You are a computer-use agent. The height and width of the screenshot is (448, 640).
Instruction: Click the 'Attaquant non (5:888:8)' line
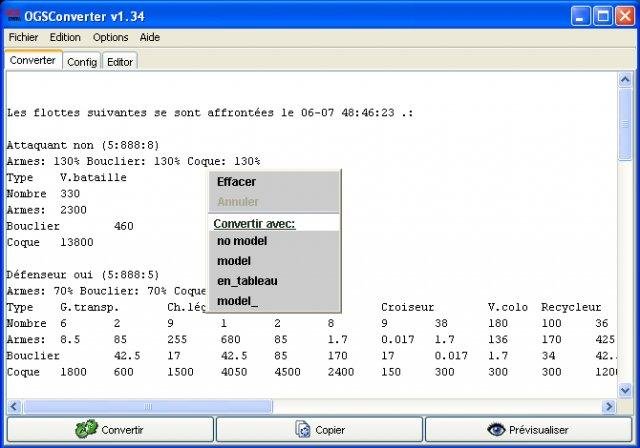(x=83, y=145)
